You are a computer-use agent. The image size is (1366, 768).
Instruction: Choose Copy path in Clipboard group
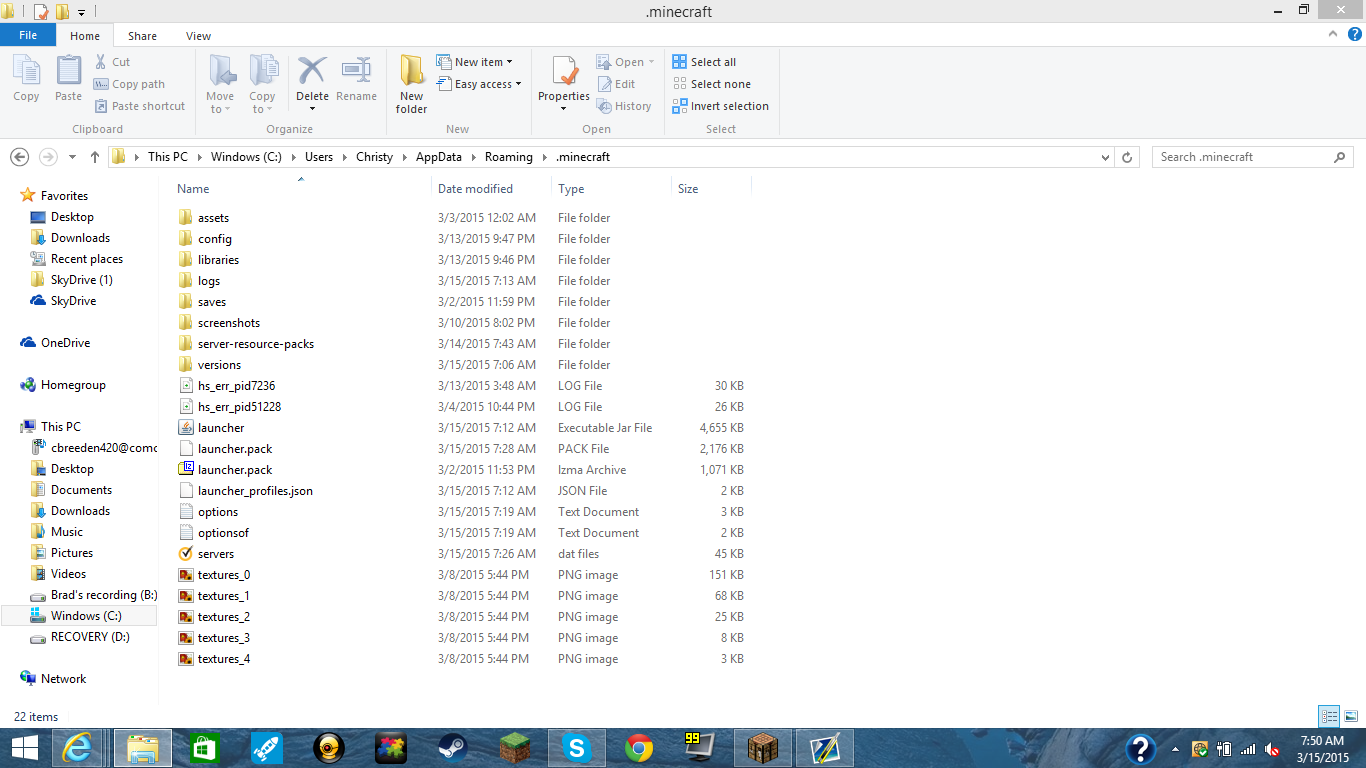[x=129, y=84]
